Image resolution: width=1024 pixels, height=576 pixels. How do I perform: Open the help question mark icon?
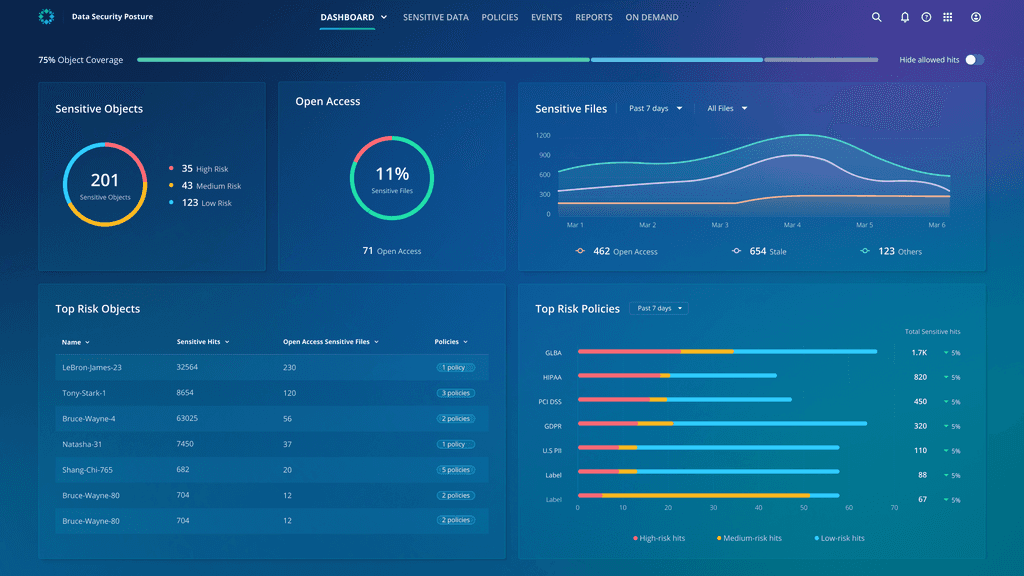[926, 18]
